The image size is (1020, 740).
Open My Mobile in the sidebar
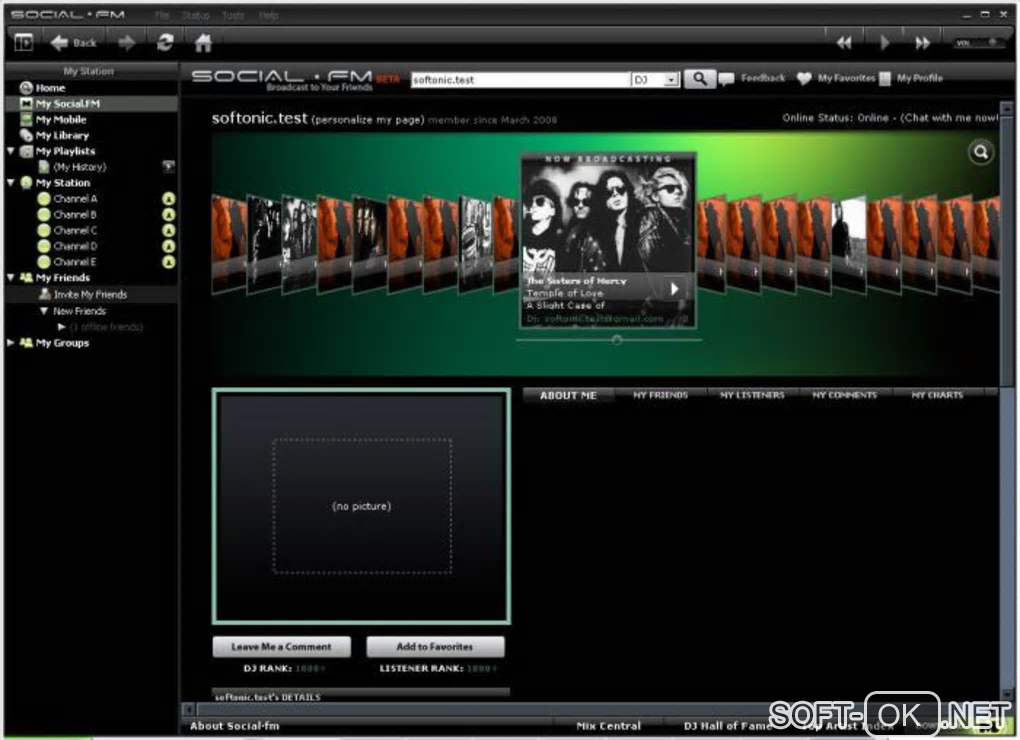[60, 120]
